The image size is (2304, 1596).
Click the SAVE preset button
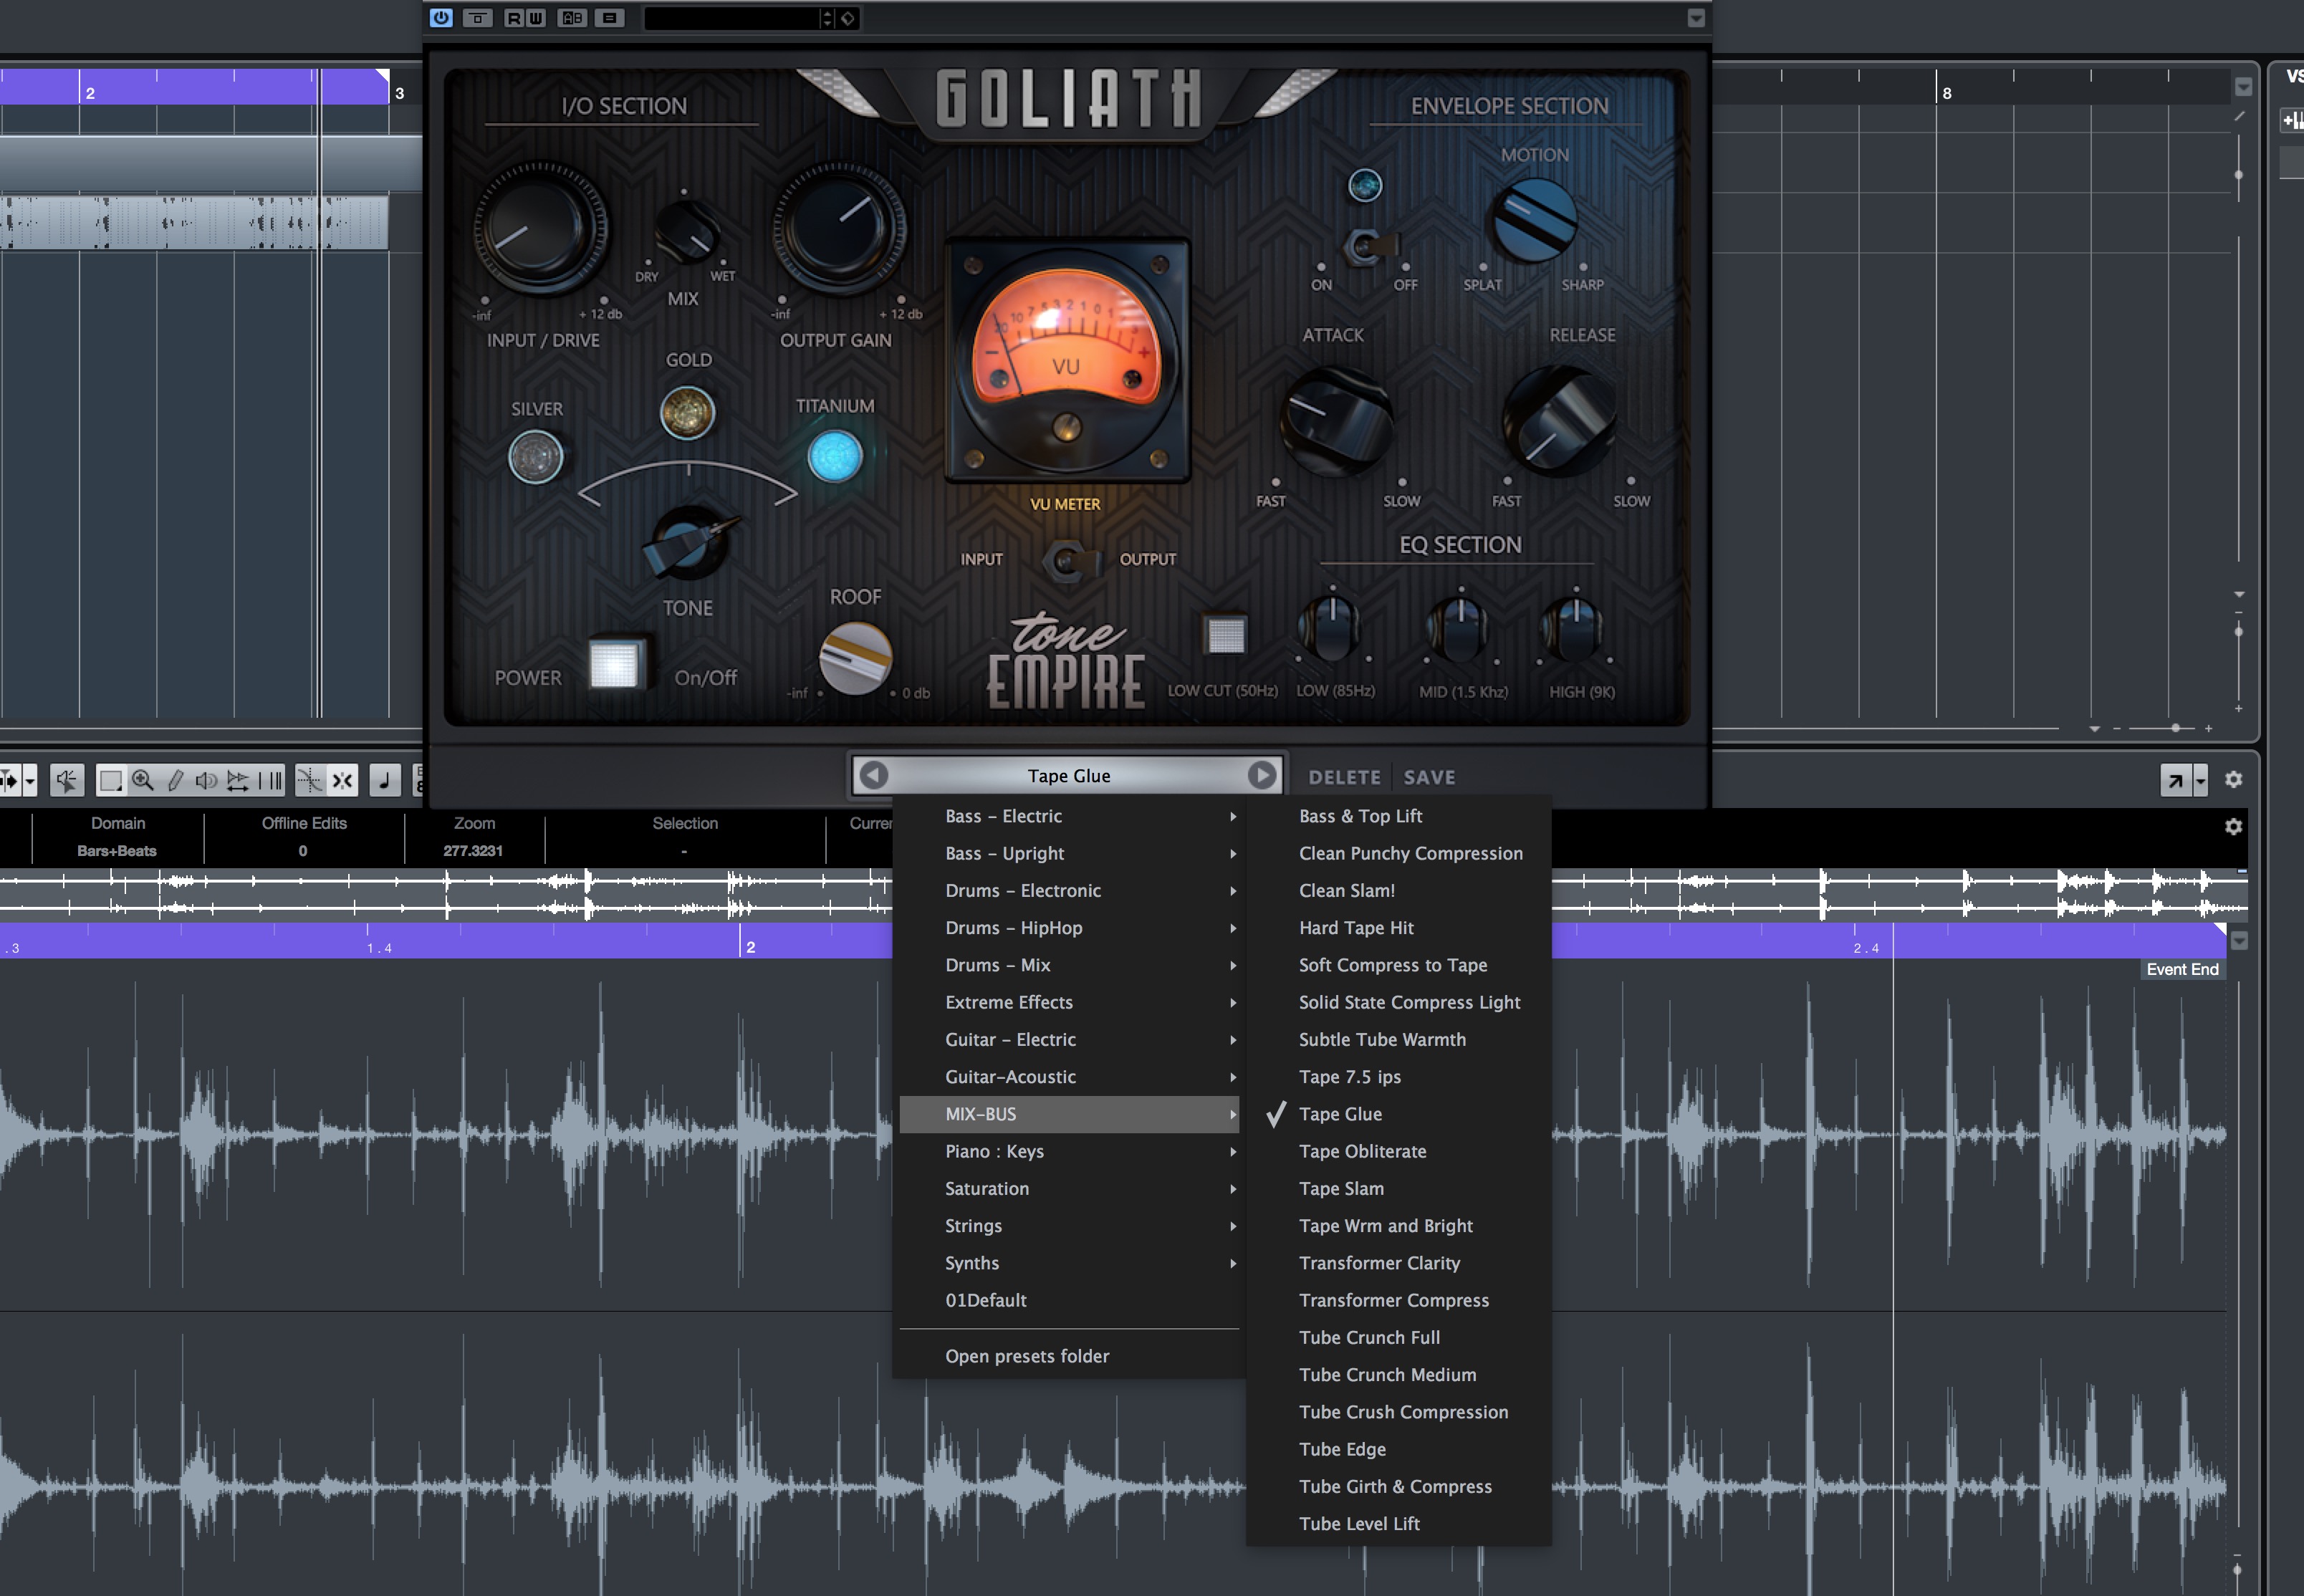tap(1429, 778)
